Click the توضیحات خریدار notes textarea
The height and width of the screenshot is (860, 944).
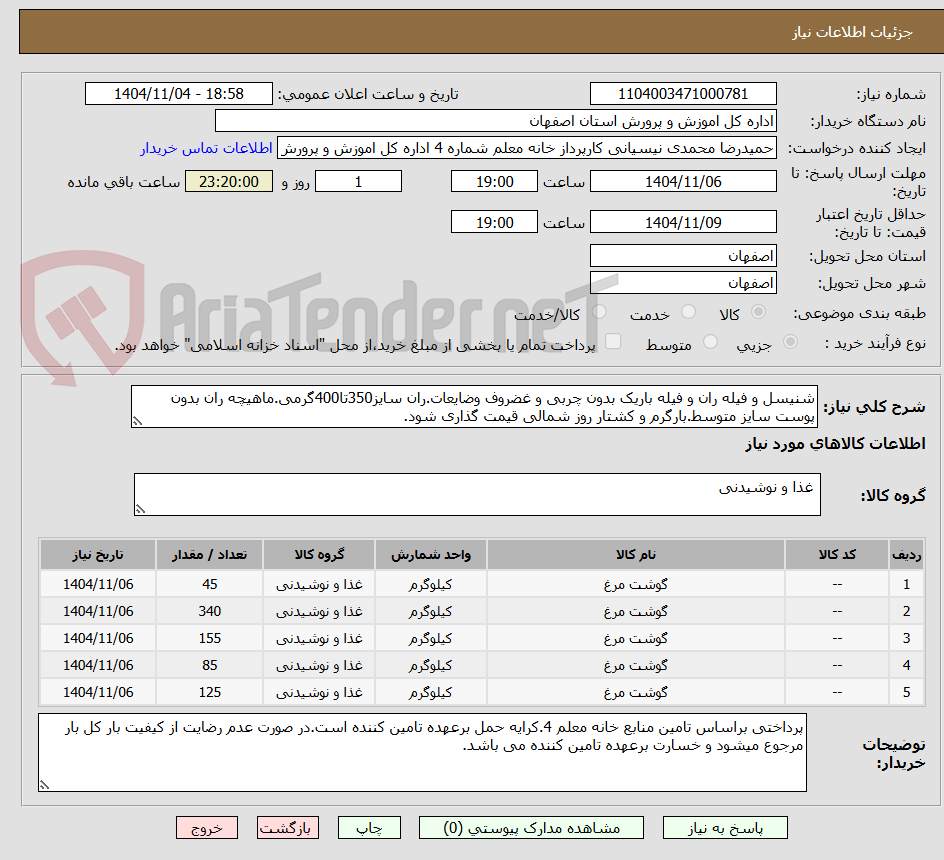click(423, 752)
